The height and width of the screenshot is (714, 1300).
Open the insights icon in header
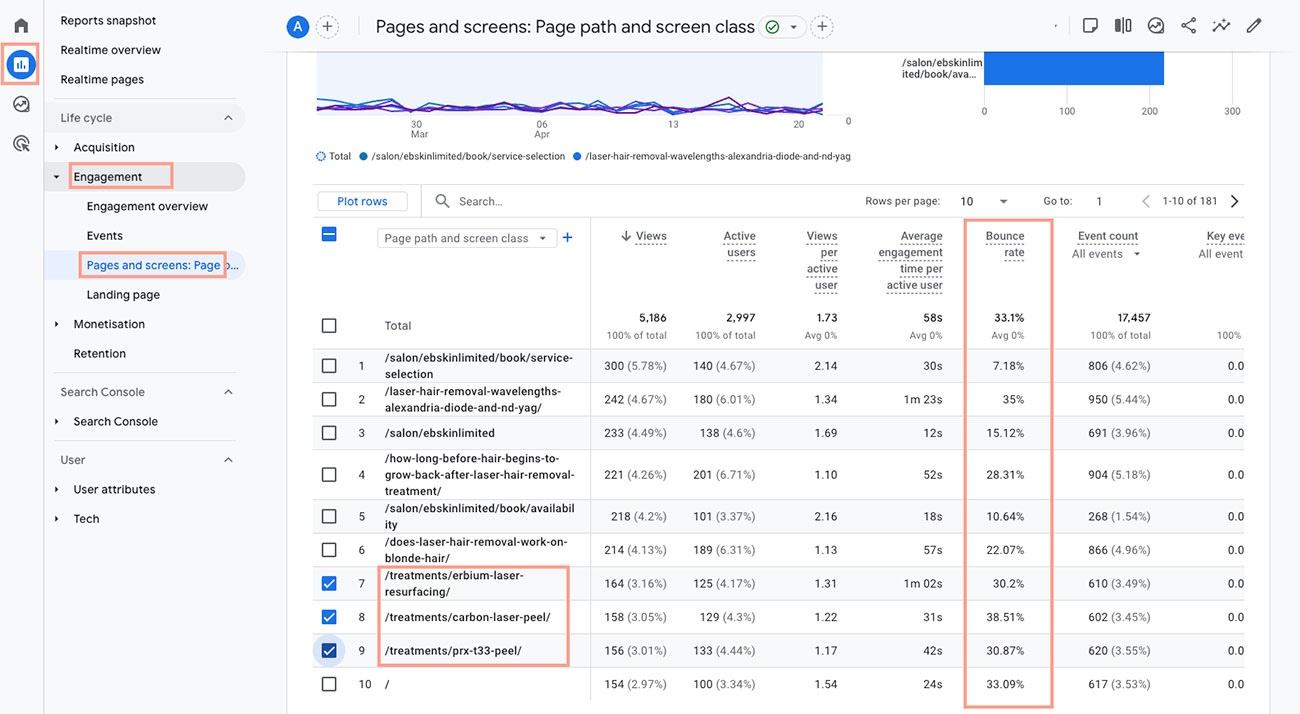click(1156, 26)
